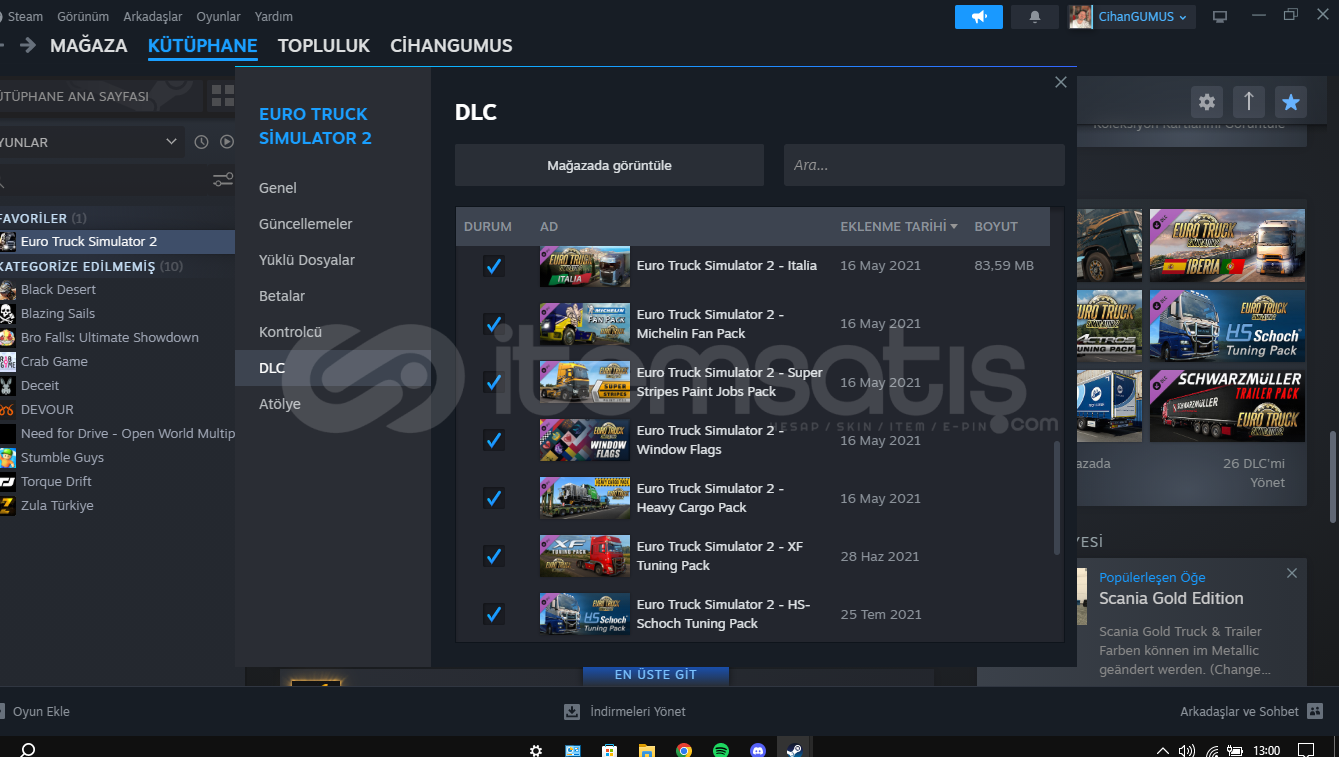Select Atölye in properties sidebar
Viewport: 1339px width, 757px height.
tap(333, 404)
